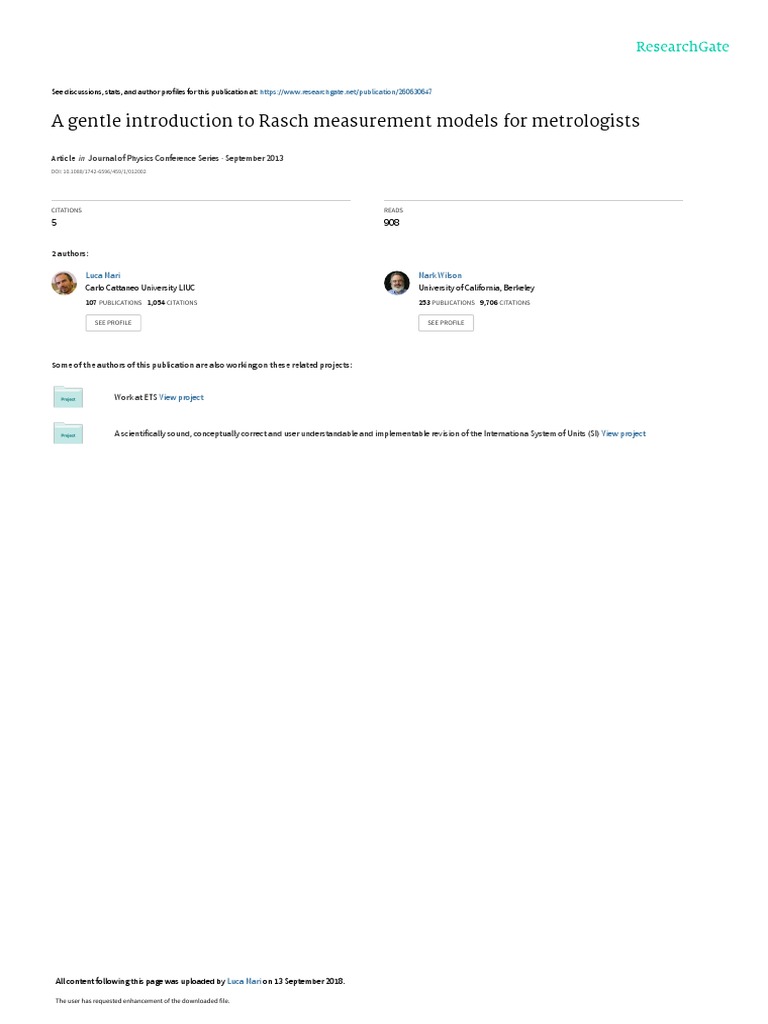Click Mark Wilson's profile photo
The width and height of the screenshot is (768, 1024).
[x=396, y=283]
